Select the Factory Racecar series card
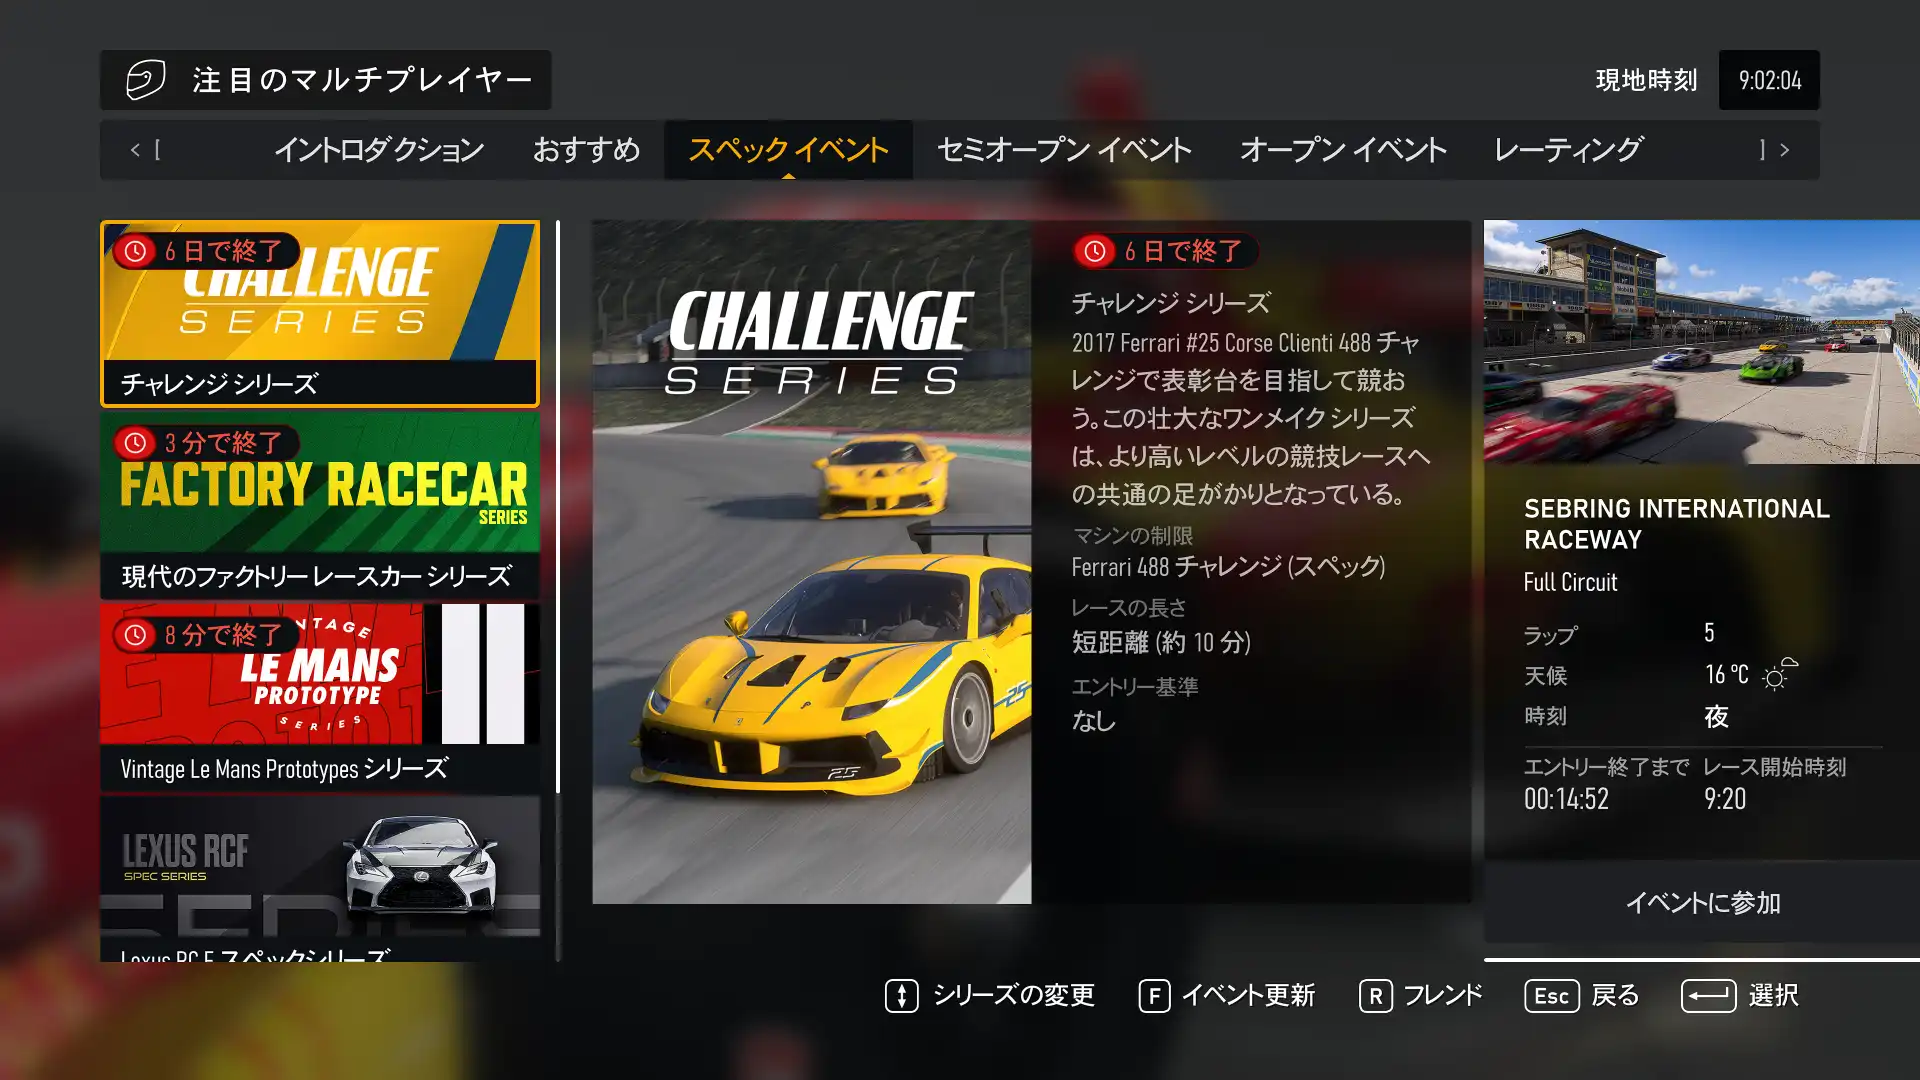The height and width of the screenshot is (1080, 1920). [320, 505]
